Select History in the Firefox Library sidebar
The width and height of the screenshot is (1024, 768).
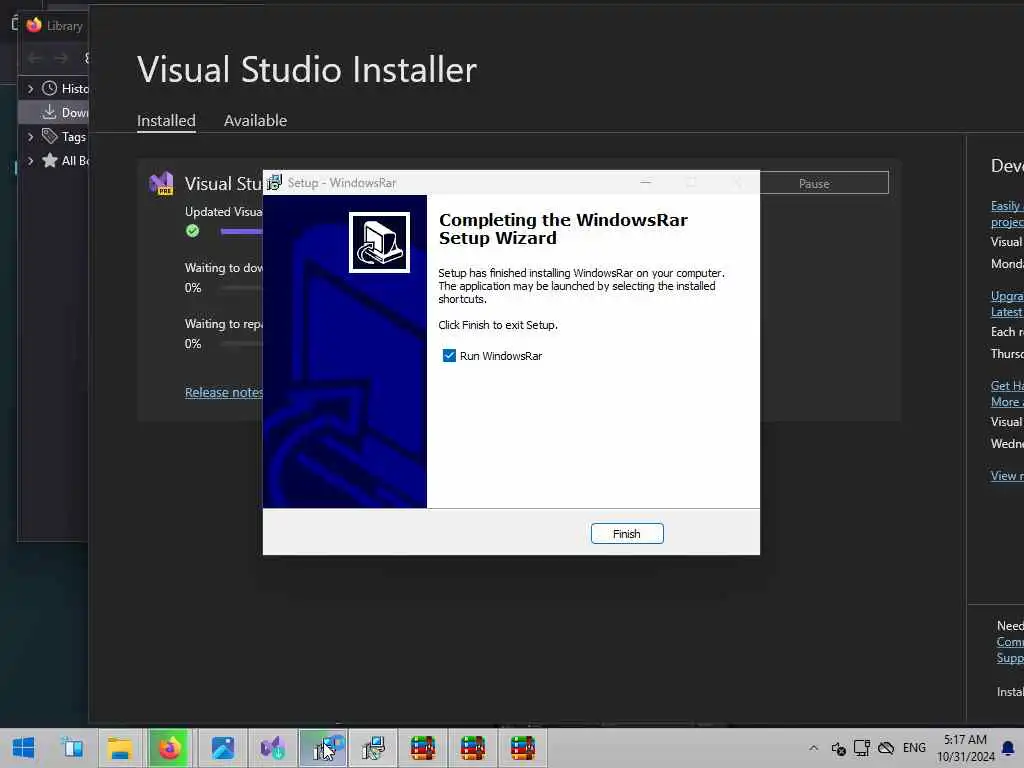point(74,89)
